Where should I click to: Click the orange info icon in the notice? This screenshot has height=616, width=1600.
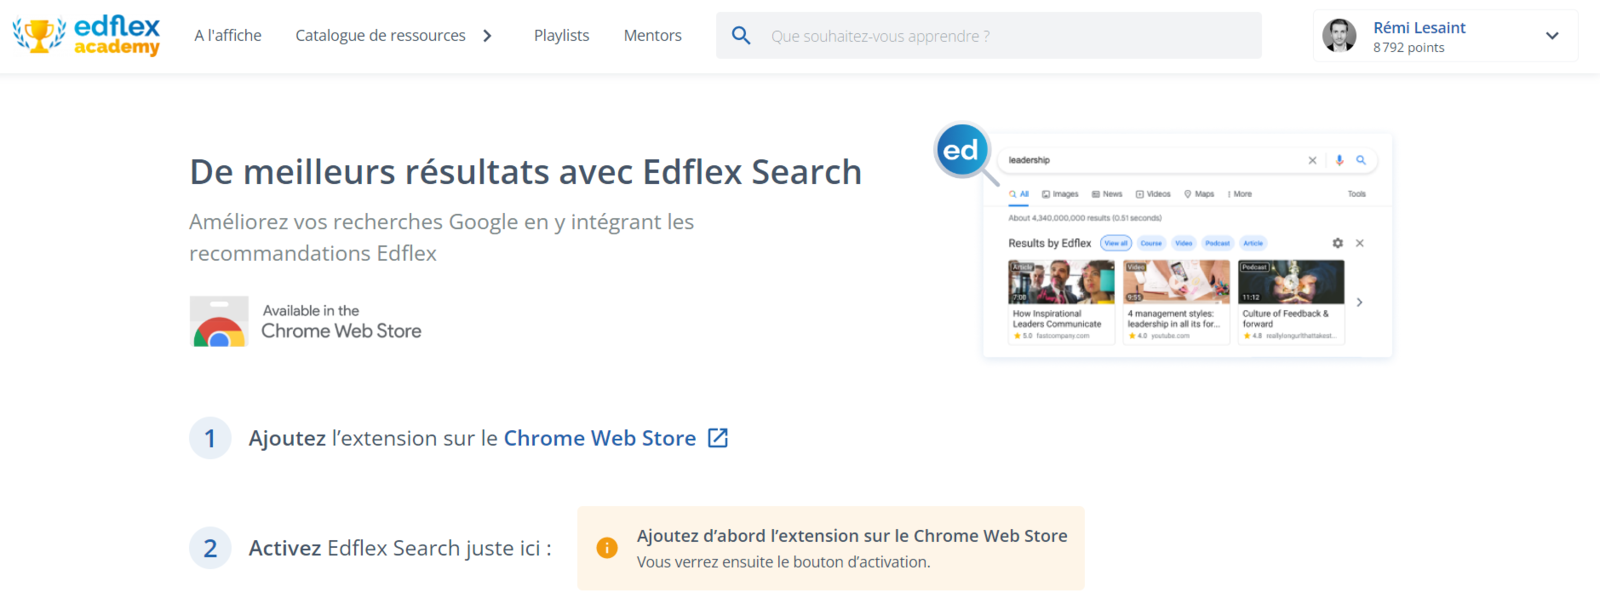607,548
